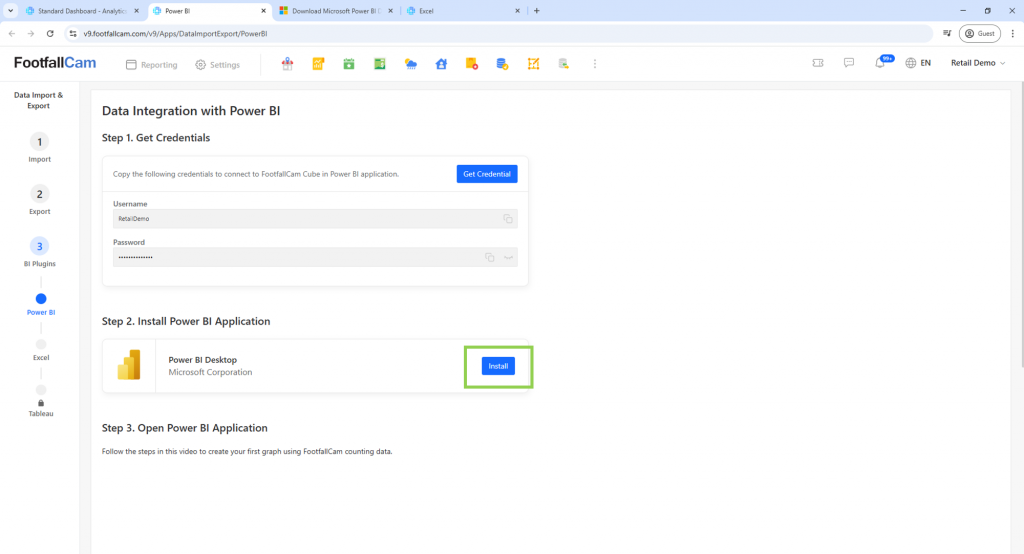Screen dimensions: 1024x554
Task: Reload the browser page
Action: coord(50,33)
